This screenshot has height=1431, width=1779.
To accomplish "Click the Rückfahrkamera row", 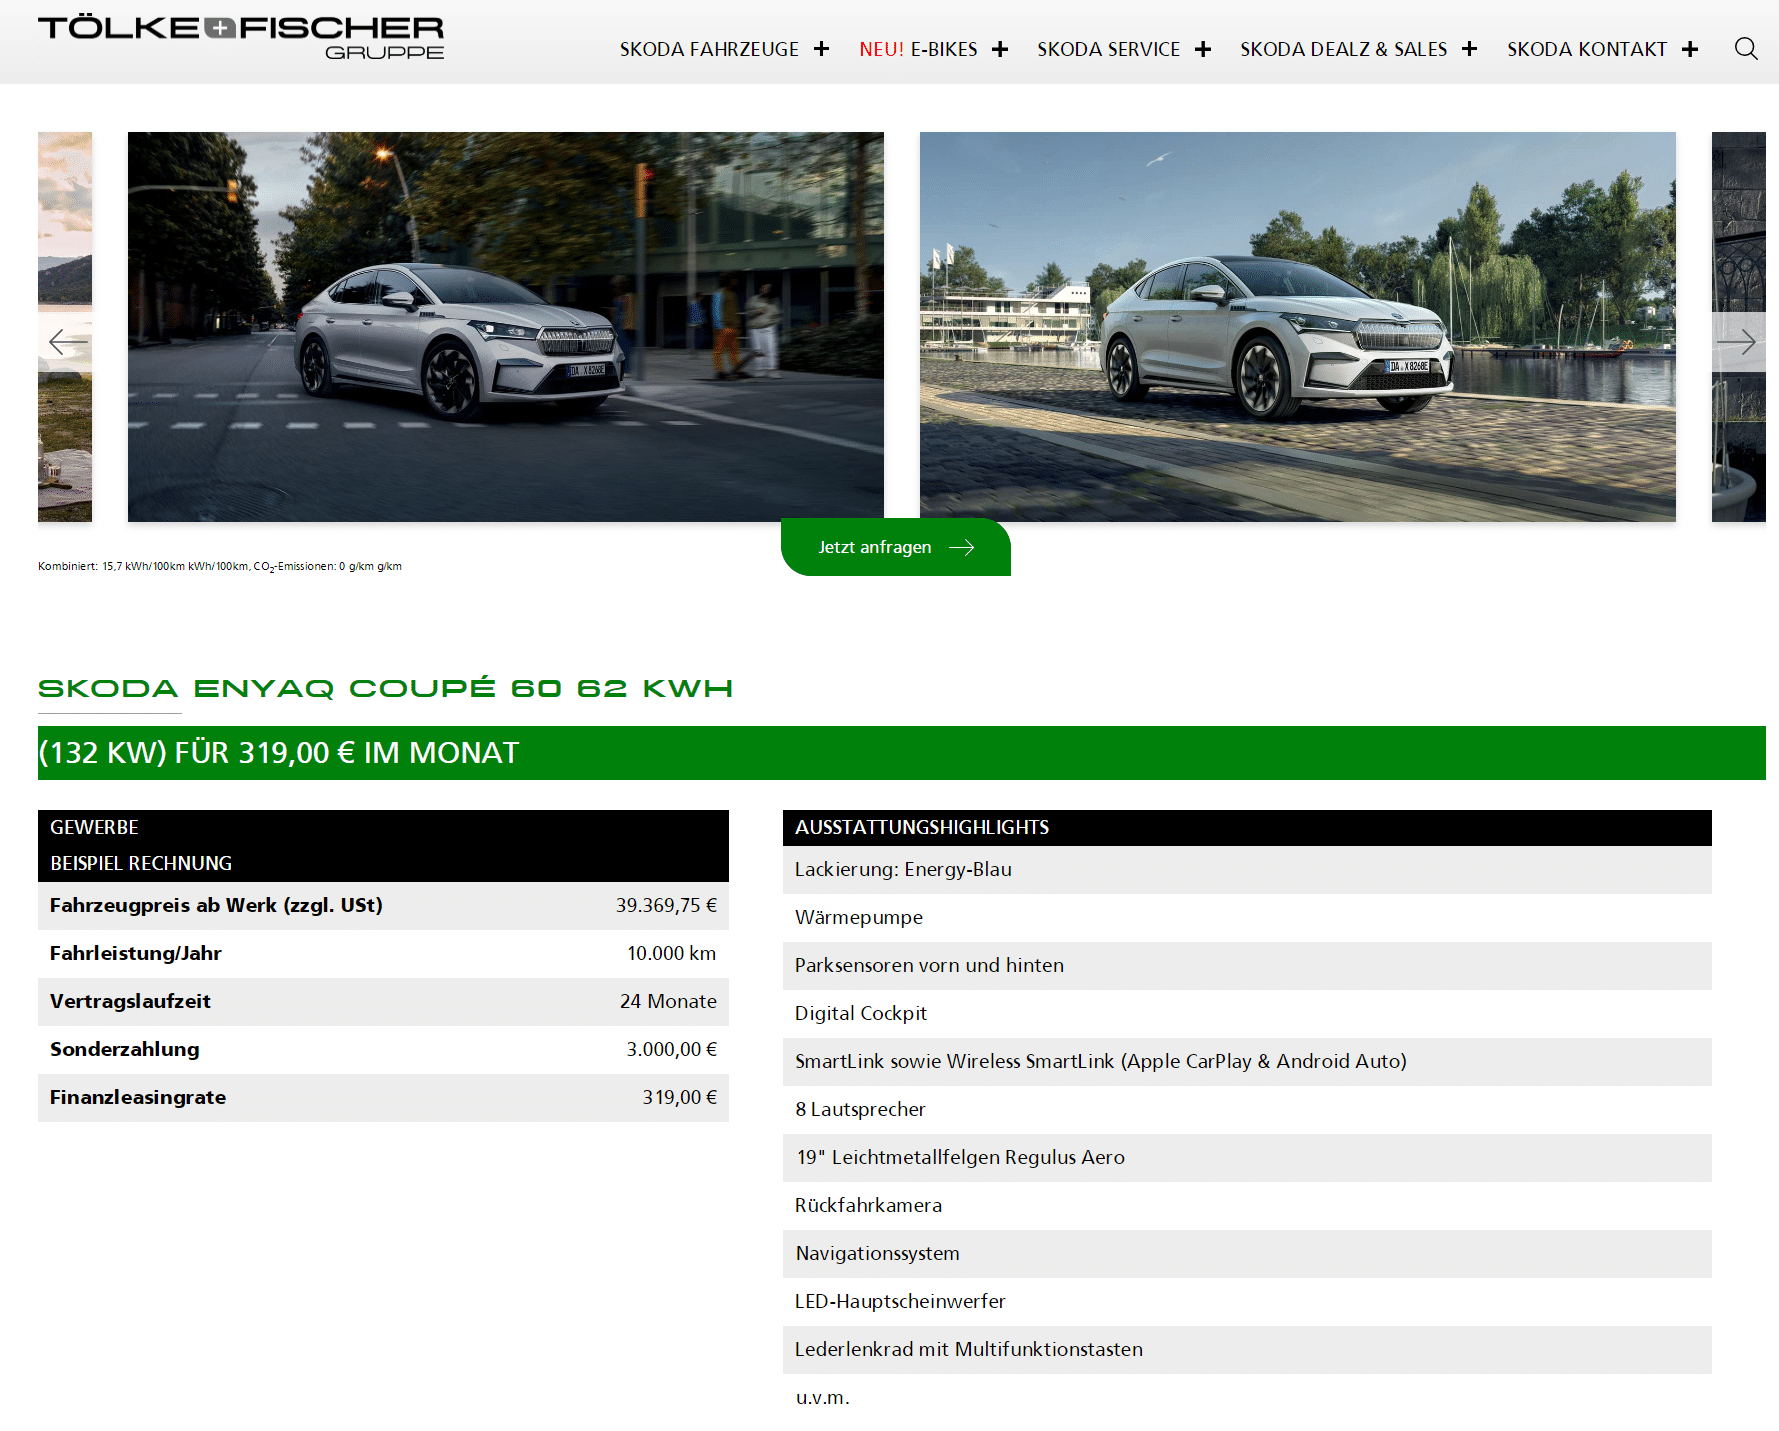I will click(x=1247, y=1206).
